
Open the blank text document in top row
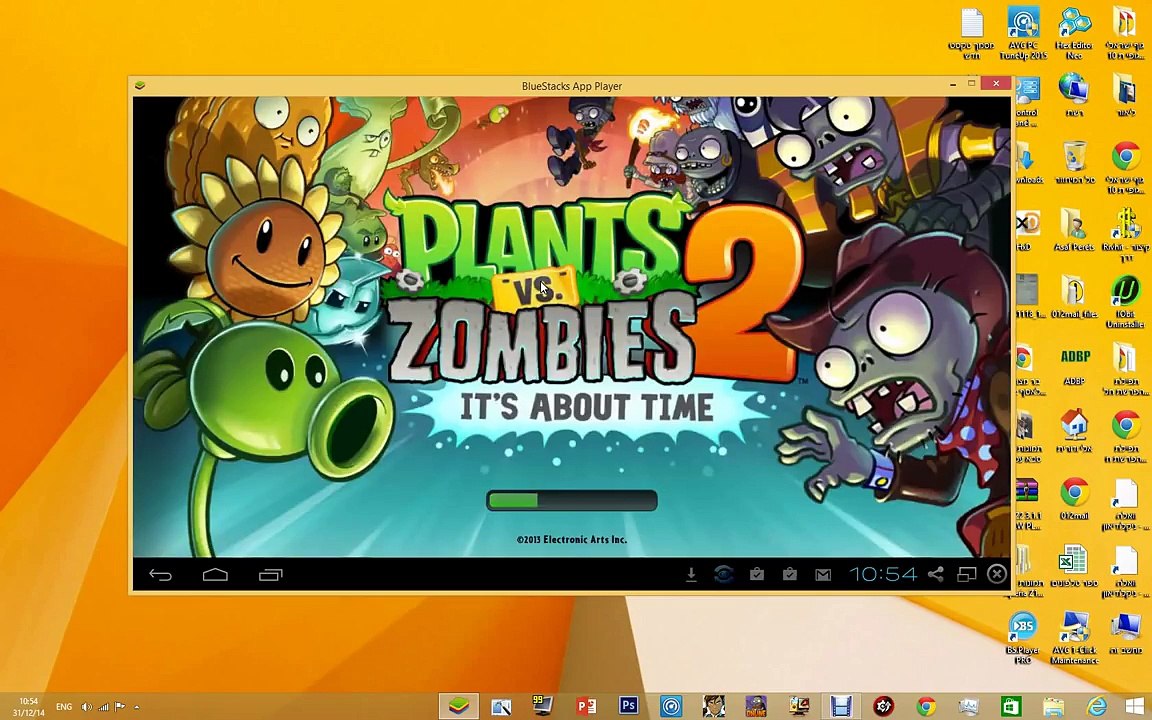pyautogui.click(x=971, y=33)
